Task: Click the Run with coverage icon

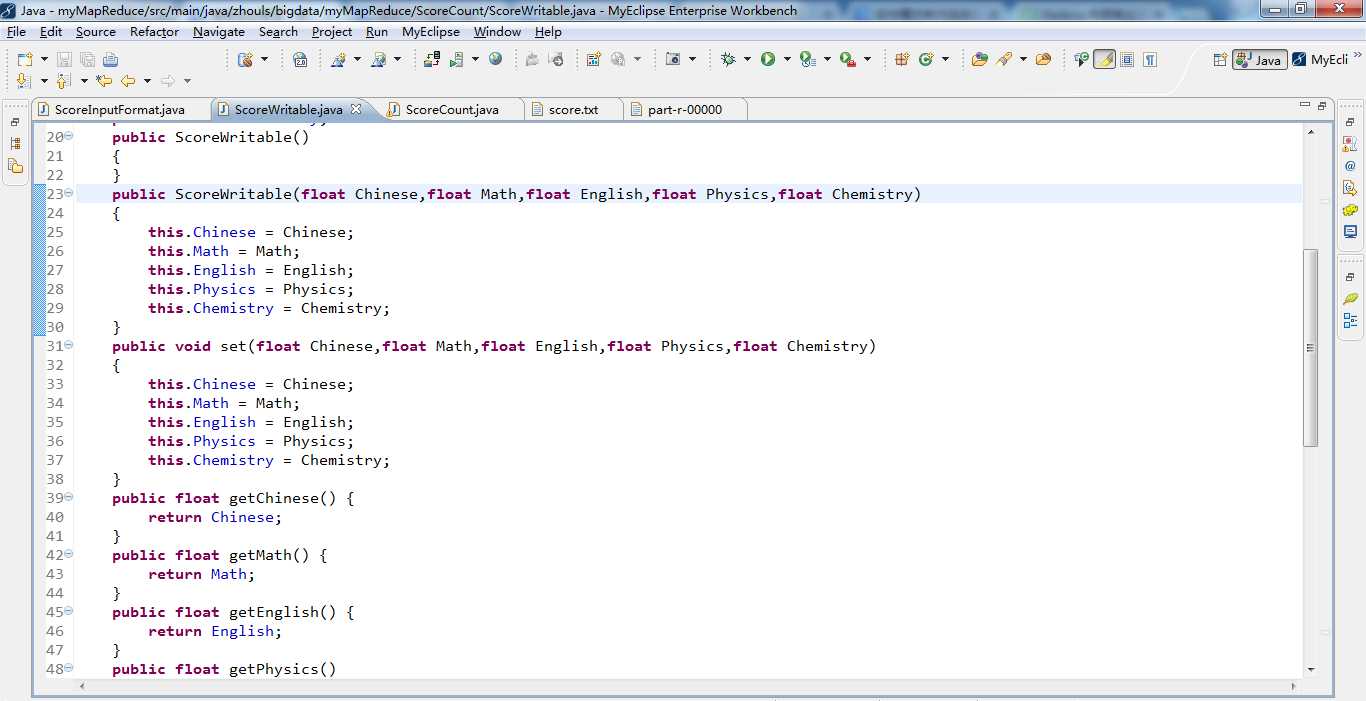Action: (808, 60)
